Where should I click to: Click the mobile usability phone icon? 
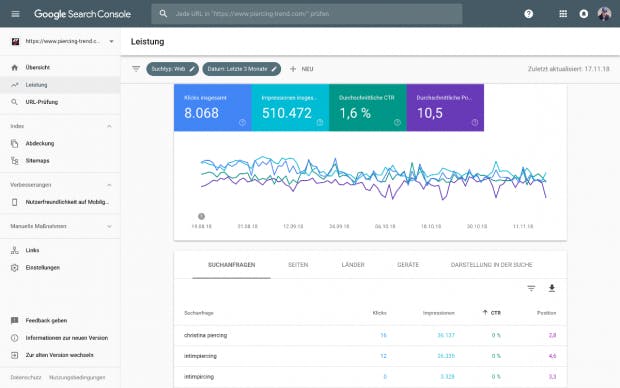pos(15,202)
